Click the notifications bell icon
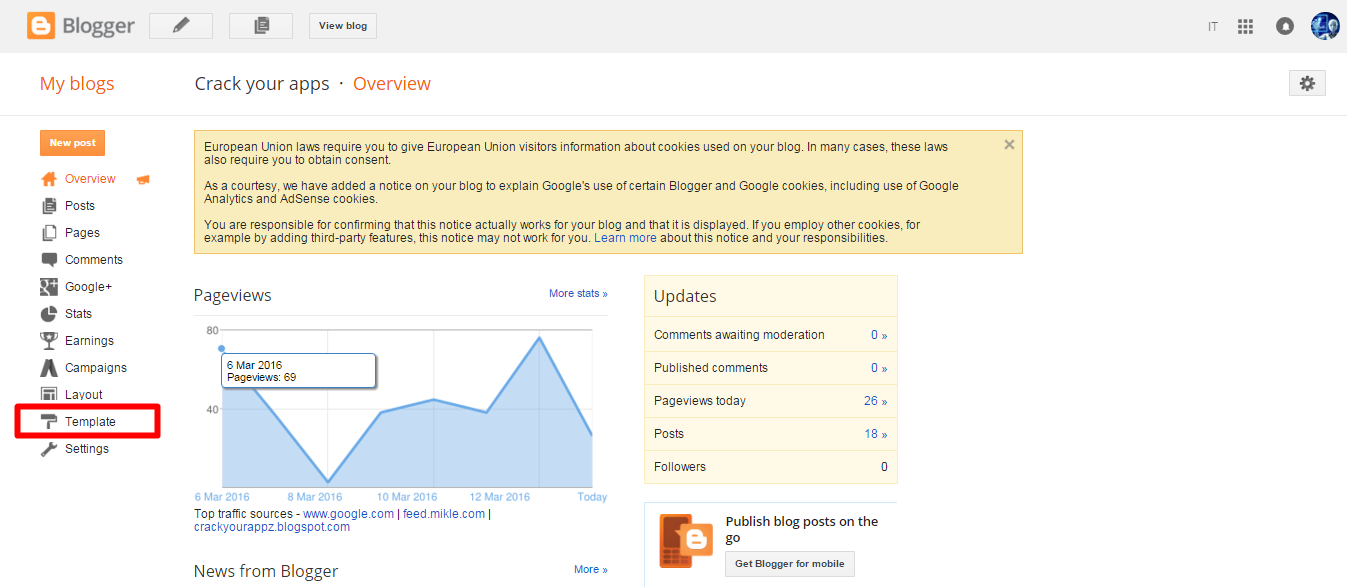 pyautogui.click(x=1285, y=27)
